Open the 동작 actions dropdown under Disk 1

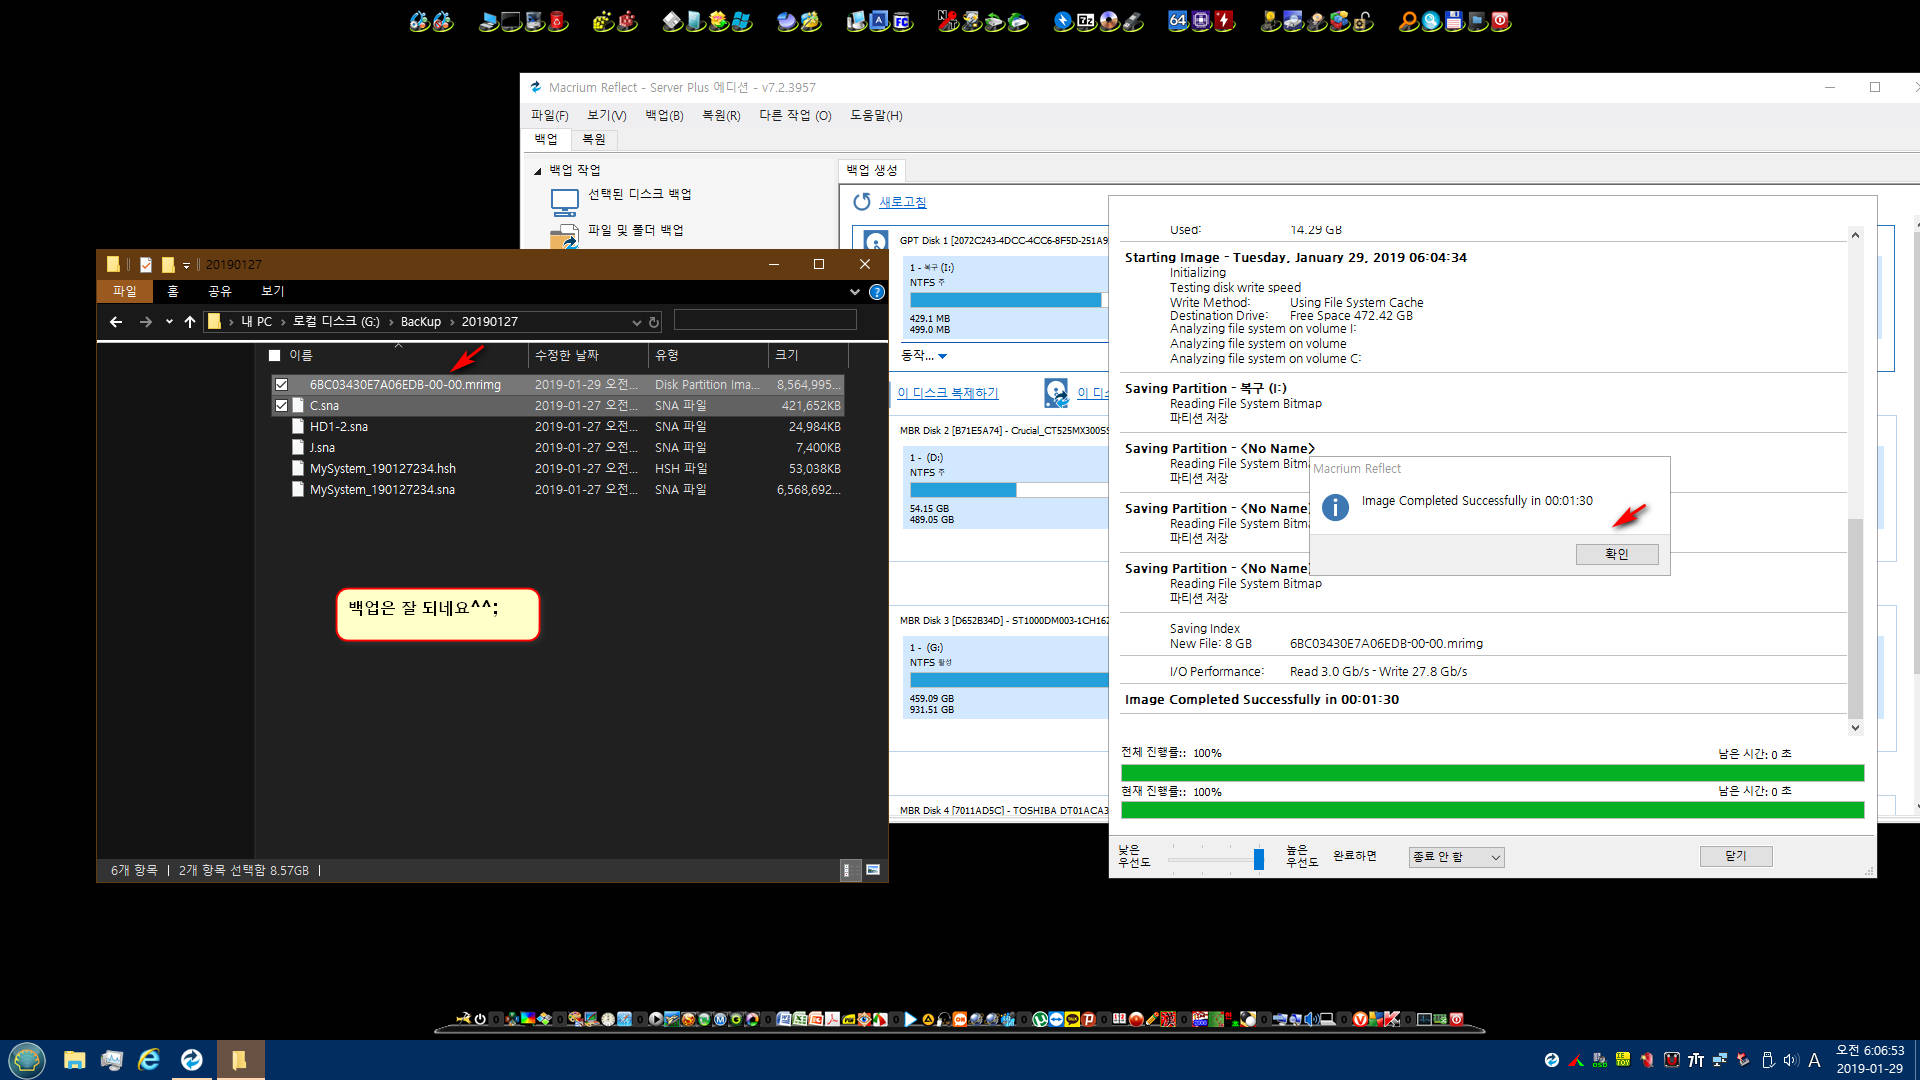click(x=924, y=355)
